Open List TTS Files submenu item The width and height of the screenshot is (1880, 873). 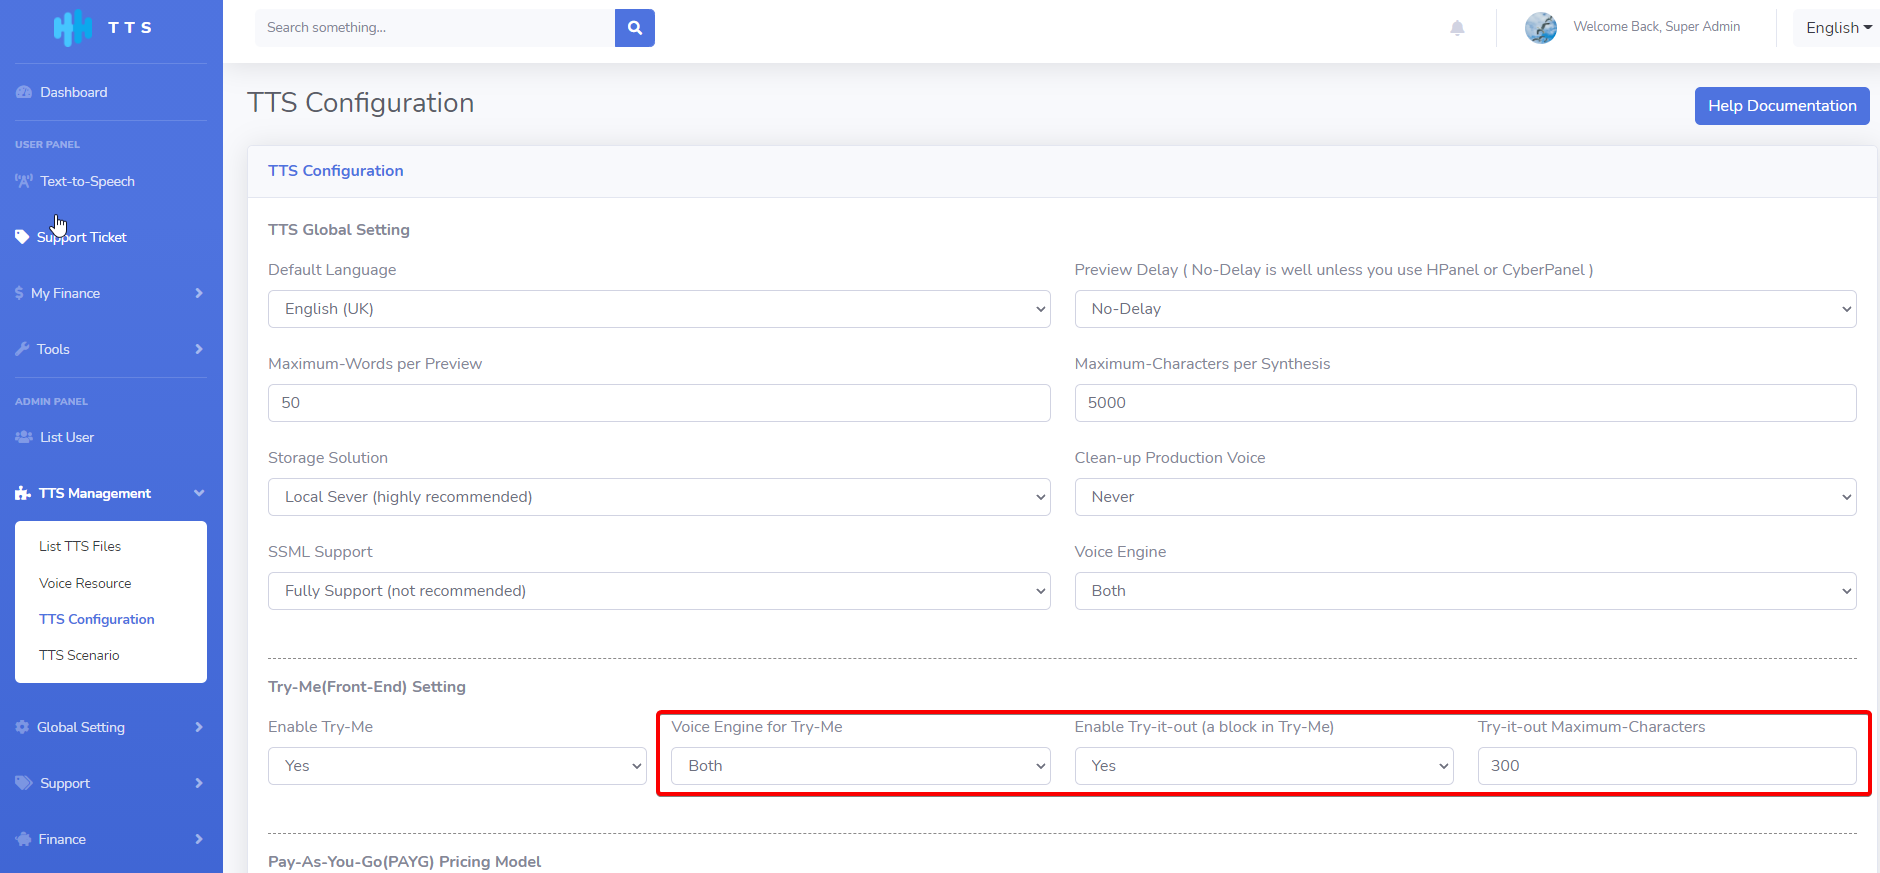click(x=80, y=546)
